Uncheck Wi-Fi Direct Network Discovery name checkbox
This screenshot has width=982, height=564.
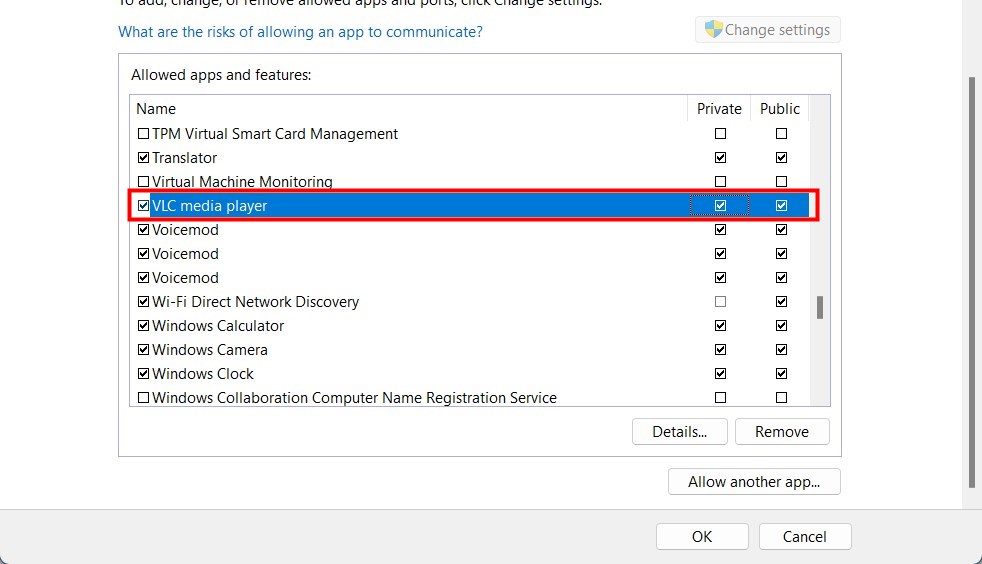(x=143, y=301)
